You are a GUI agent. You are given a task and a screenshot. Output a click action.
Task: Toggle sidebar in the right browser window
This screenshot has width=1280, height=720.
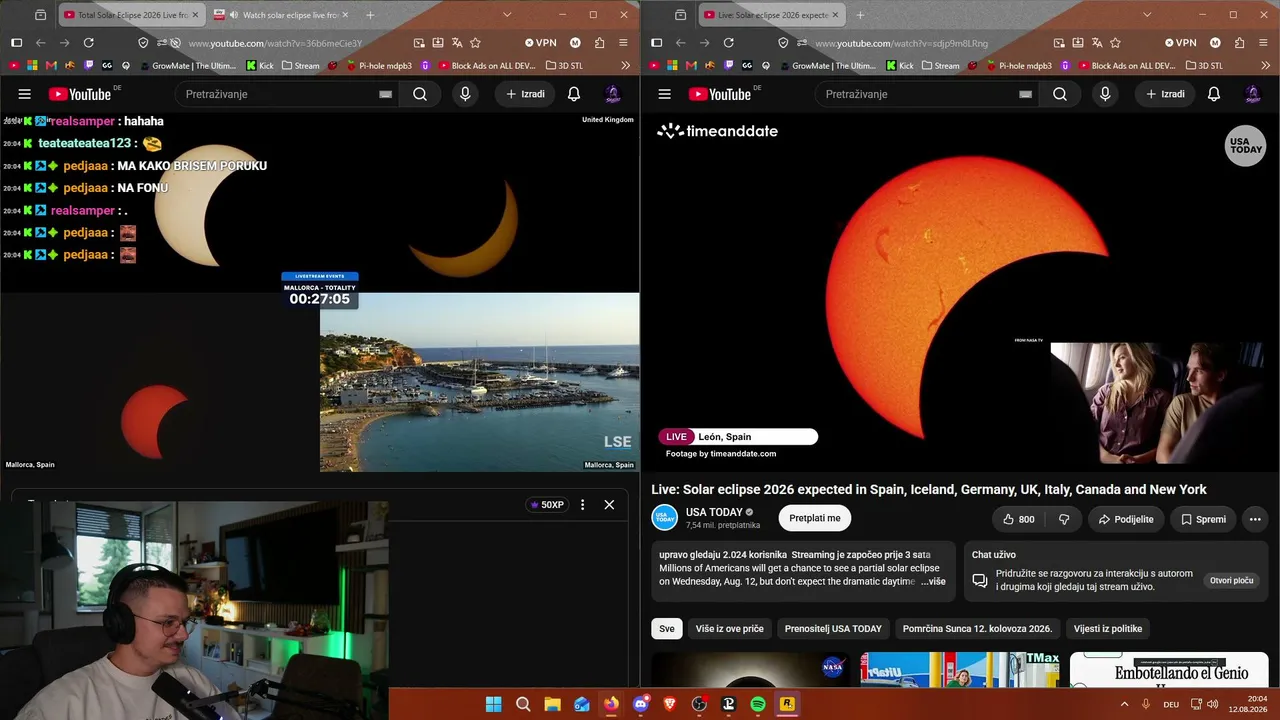pos(656,43)
